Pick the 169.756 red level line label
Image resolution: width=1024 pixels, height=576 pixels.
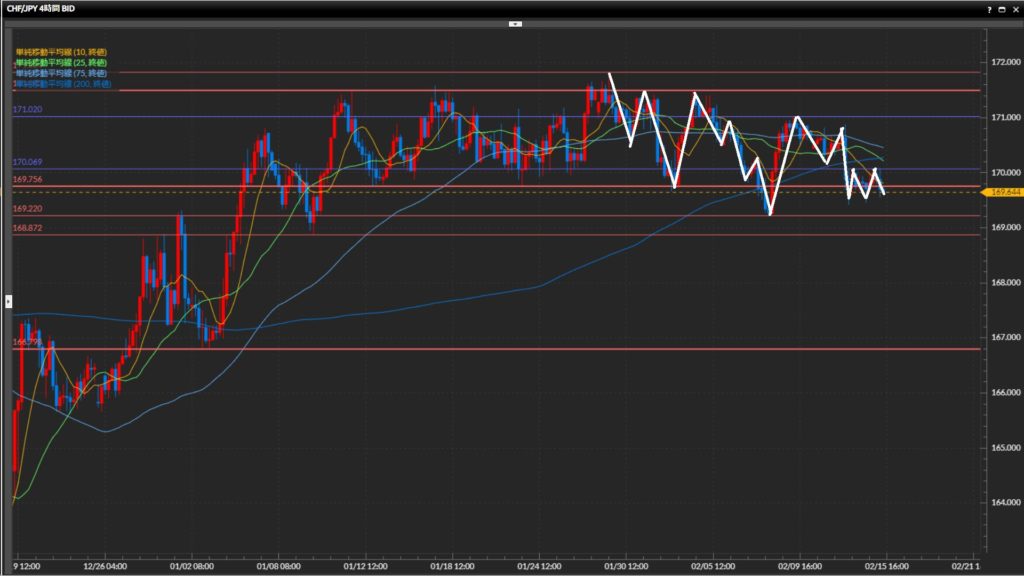point(27,179)
